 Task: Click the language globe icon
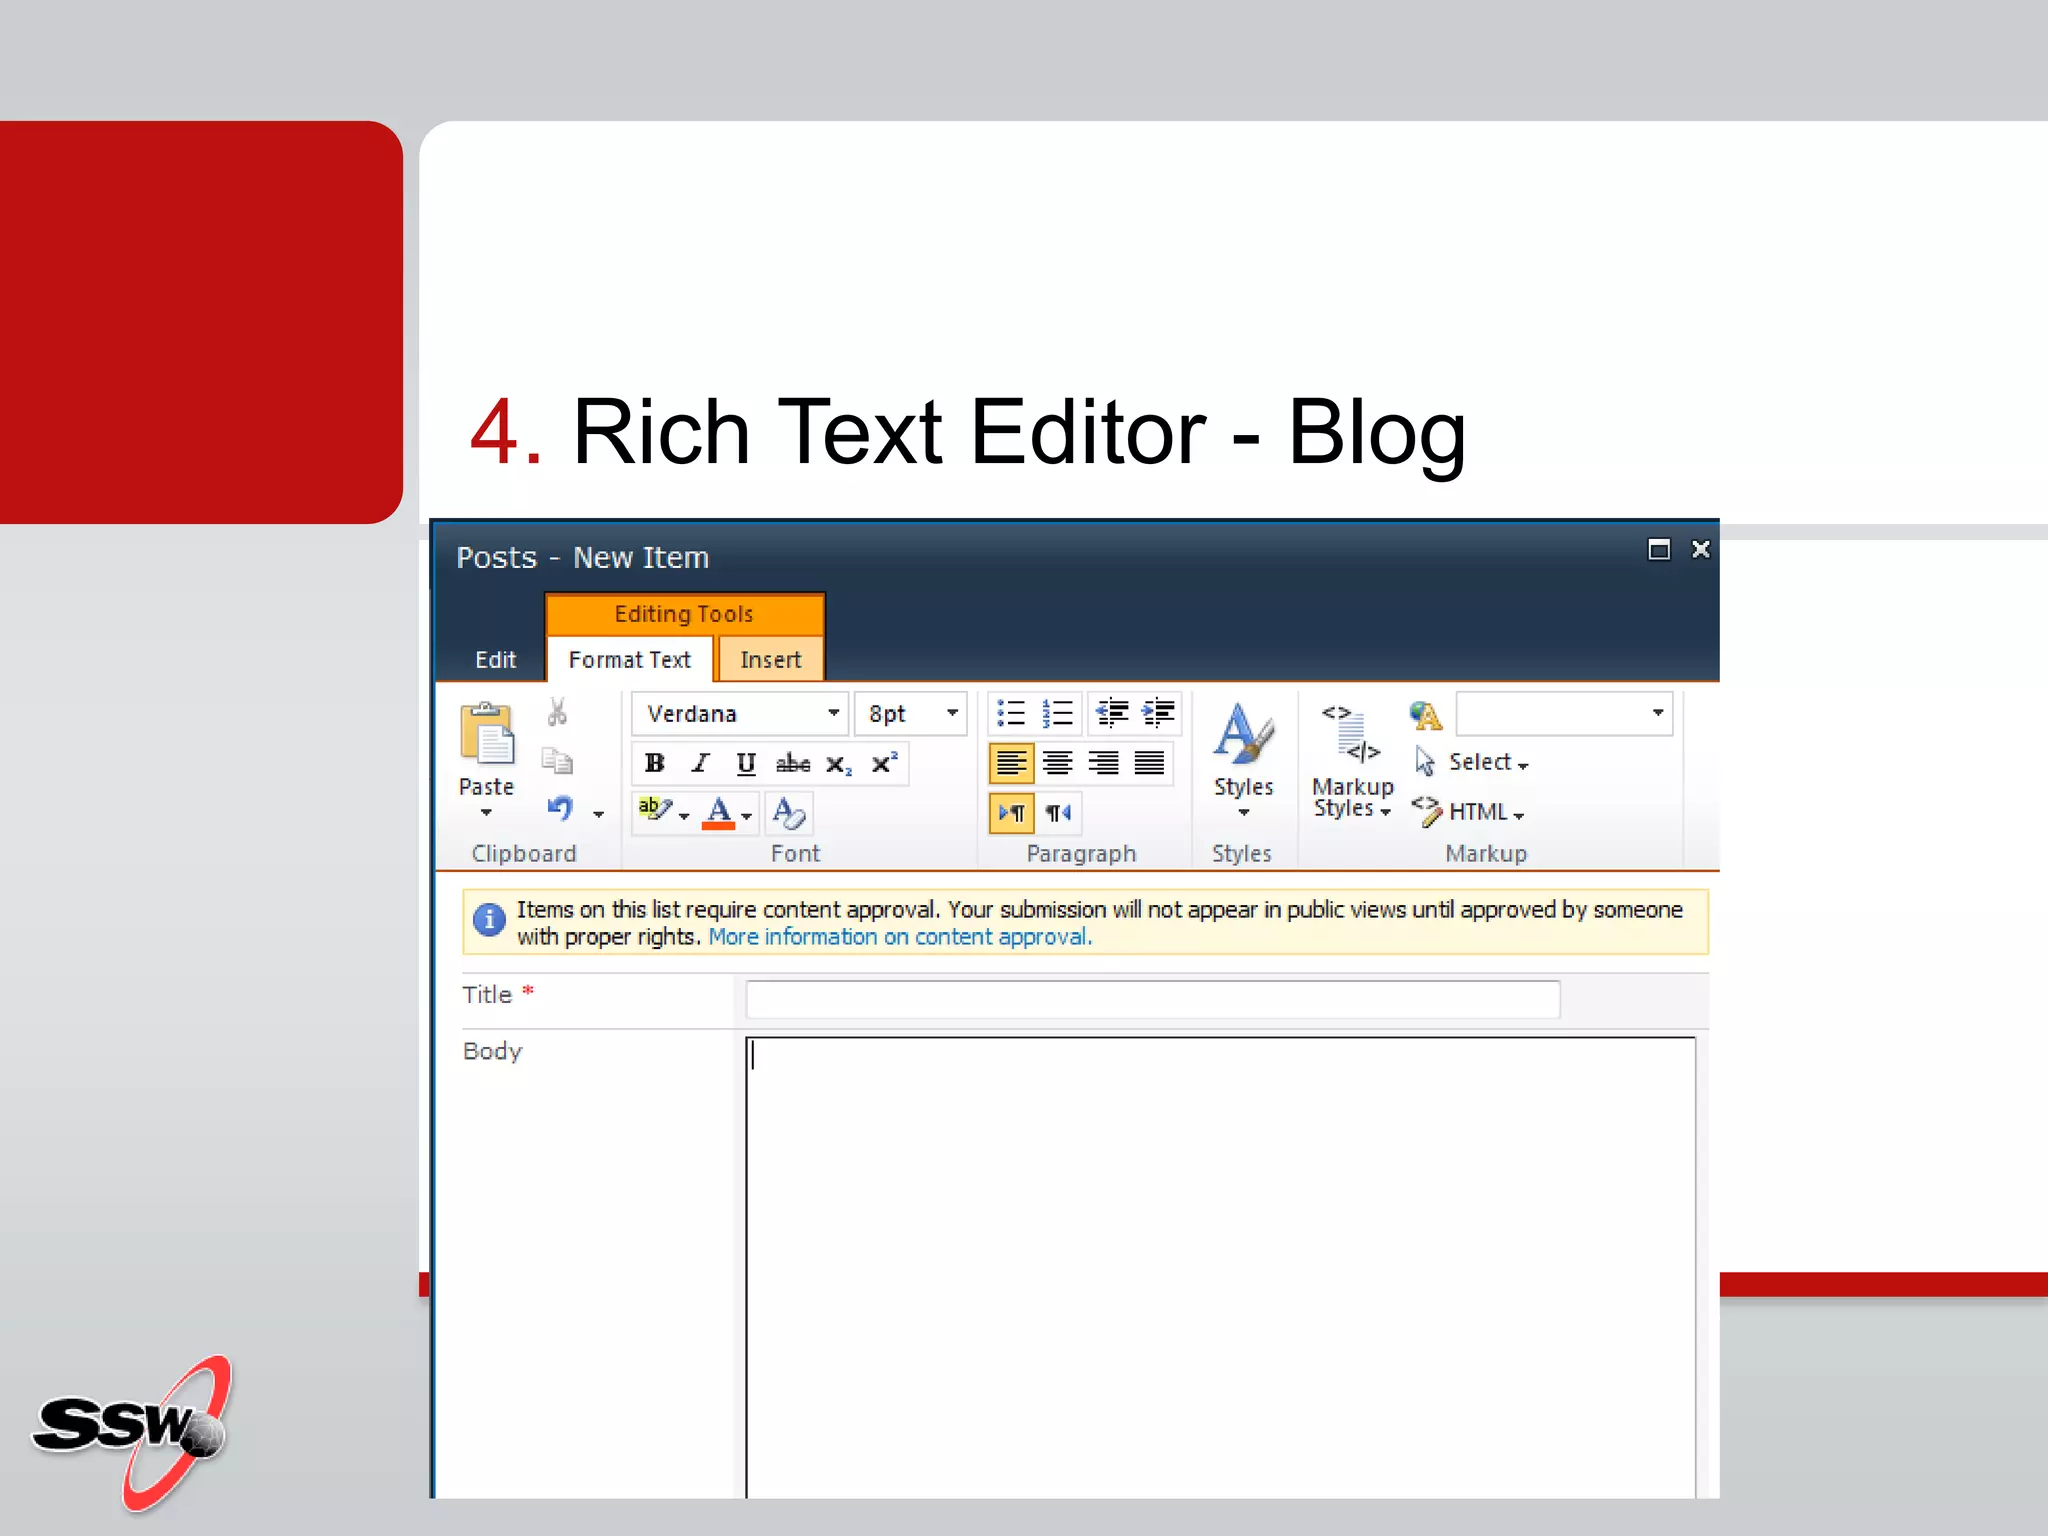pos(1425,715)
